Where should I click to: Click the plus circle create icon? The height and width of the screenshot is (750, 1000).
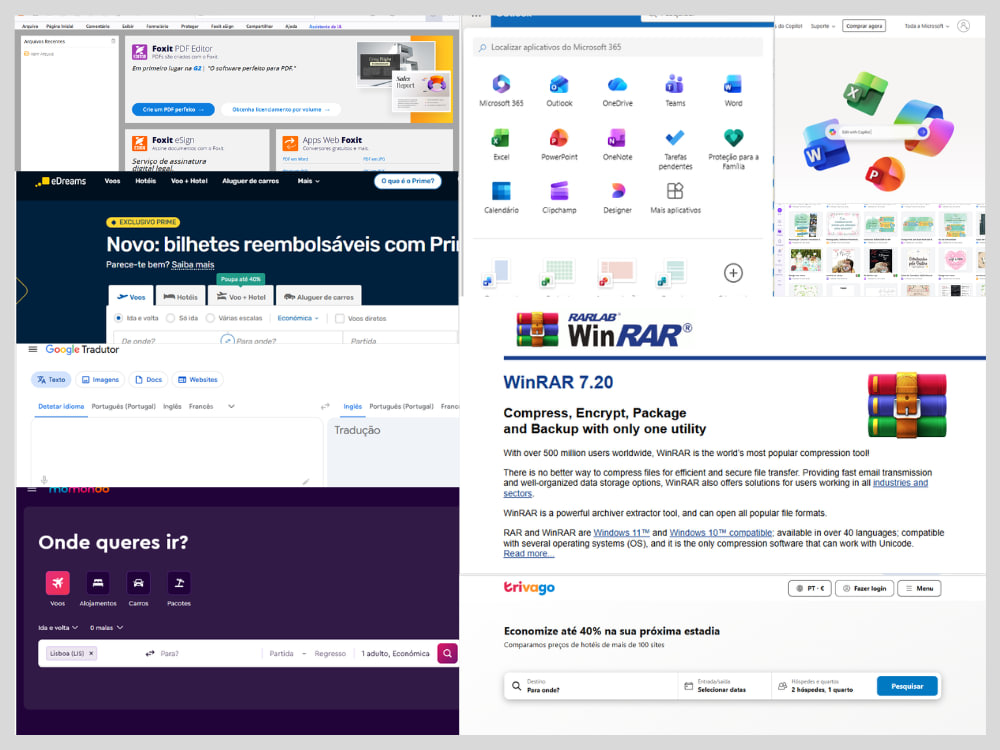pos(733,273)
